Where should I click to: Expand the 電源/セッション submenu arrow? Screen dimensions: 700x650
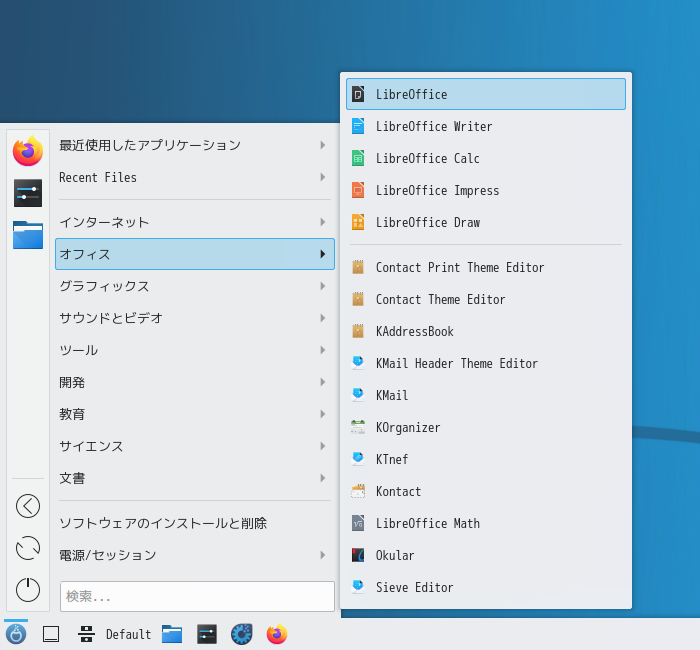tap(322, 555)
